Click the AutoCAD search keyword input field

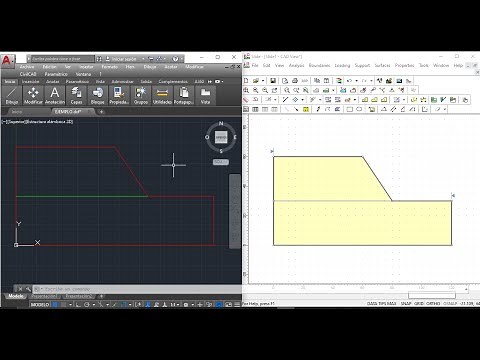pyautogui.click(x=63, y=59)
